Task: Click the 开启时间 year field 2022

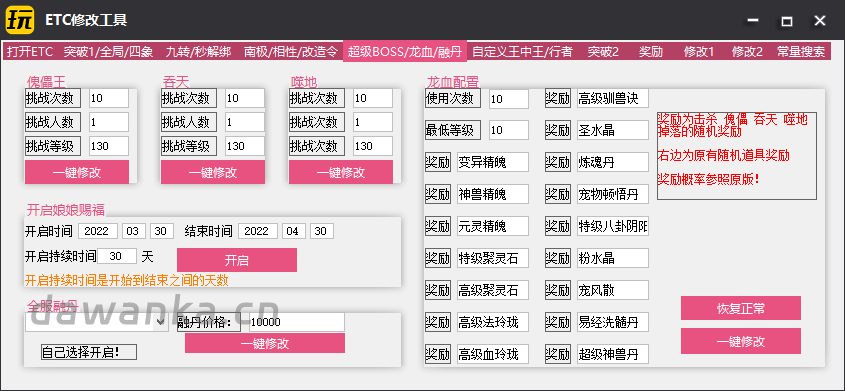Action: pos(98,231)
